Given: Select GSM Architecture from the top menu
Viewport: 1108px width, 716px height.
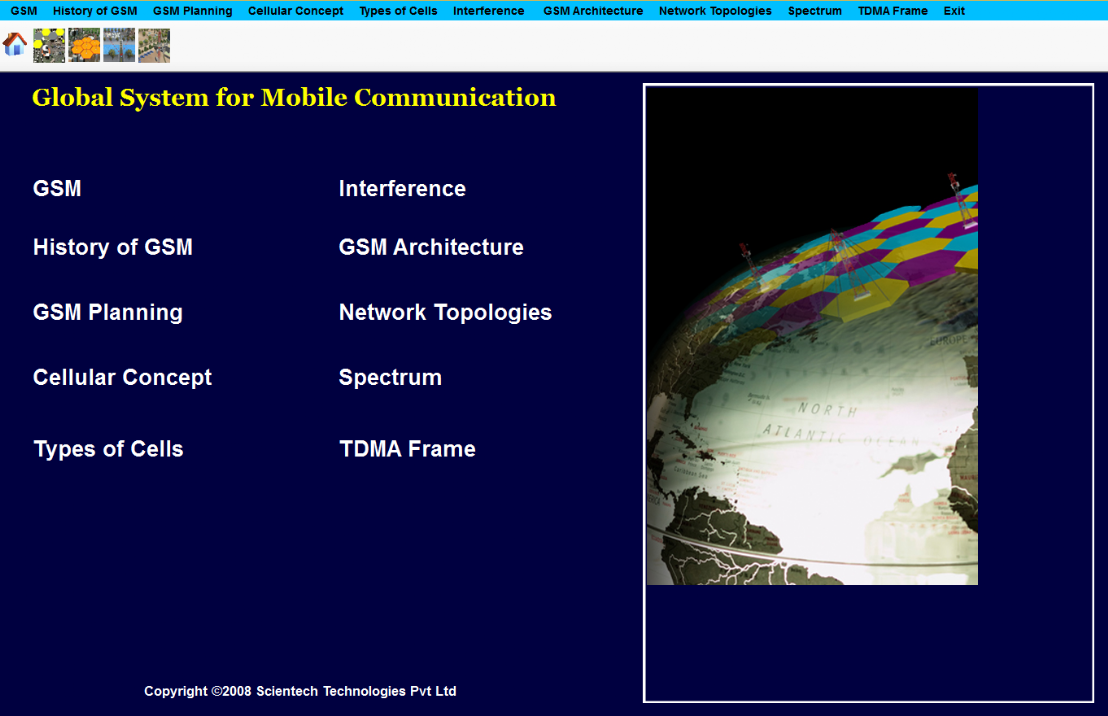Looking at the screenshot, I should click(594, 11).
